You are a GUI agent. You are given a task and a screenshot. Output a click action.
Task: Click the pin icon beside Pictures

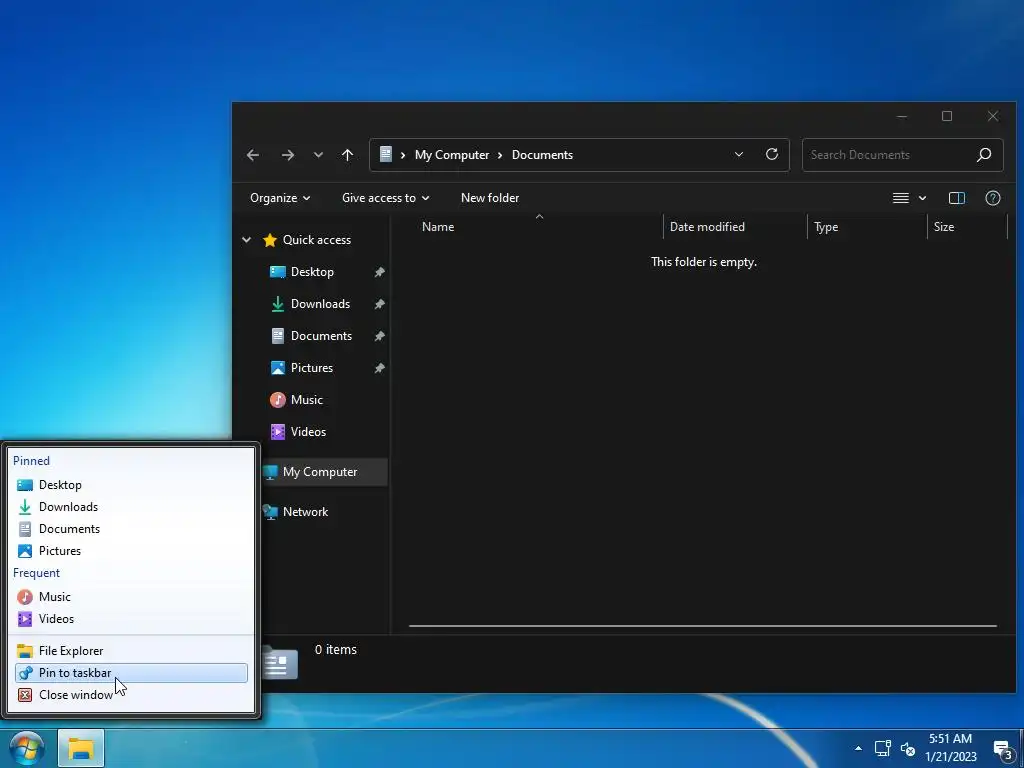point(379,368)
